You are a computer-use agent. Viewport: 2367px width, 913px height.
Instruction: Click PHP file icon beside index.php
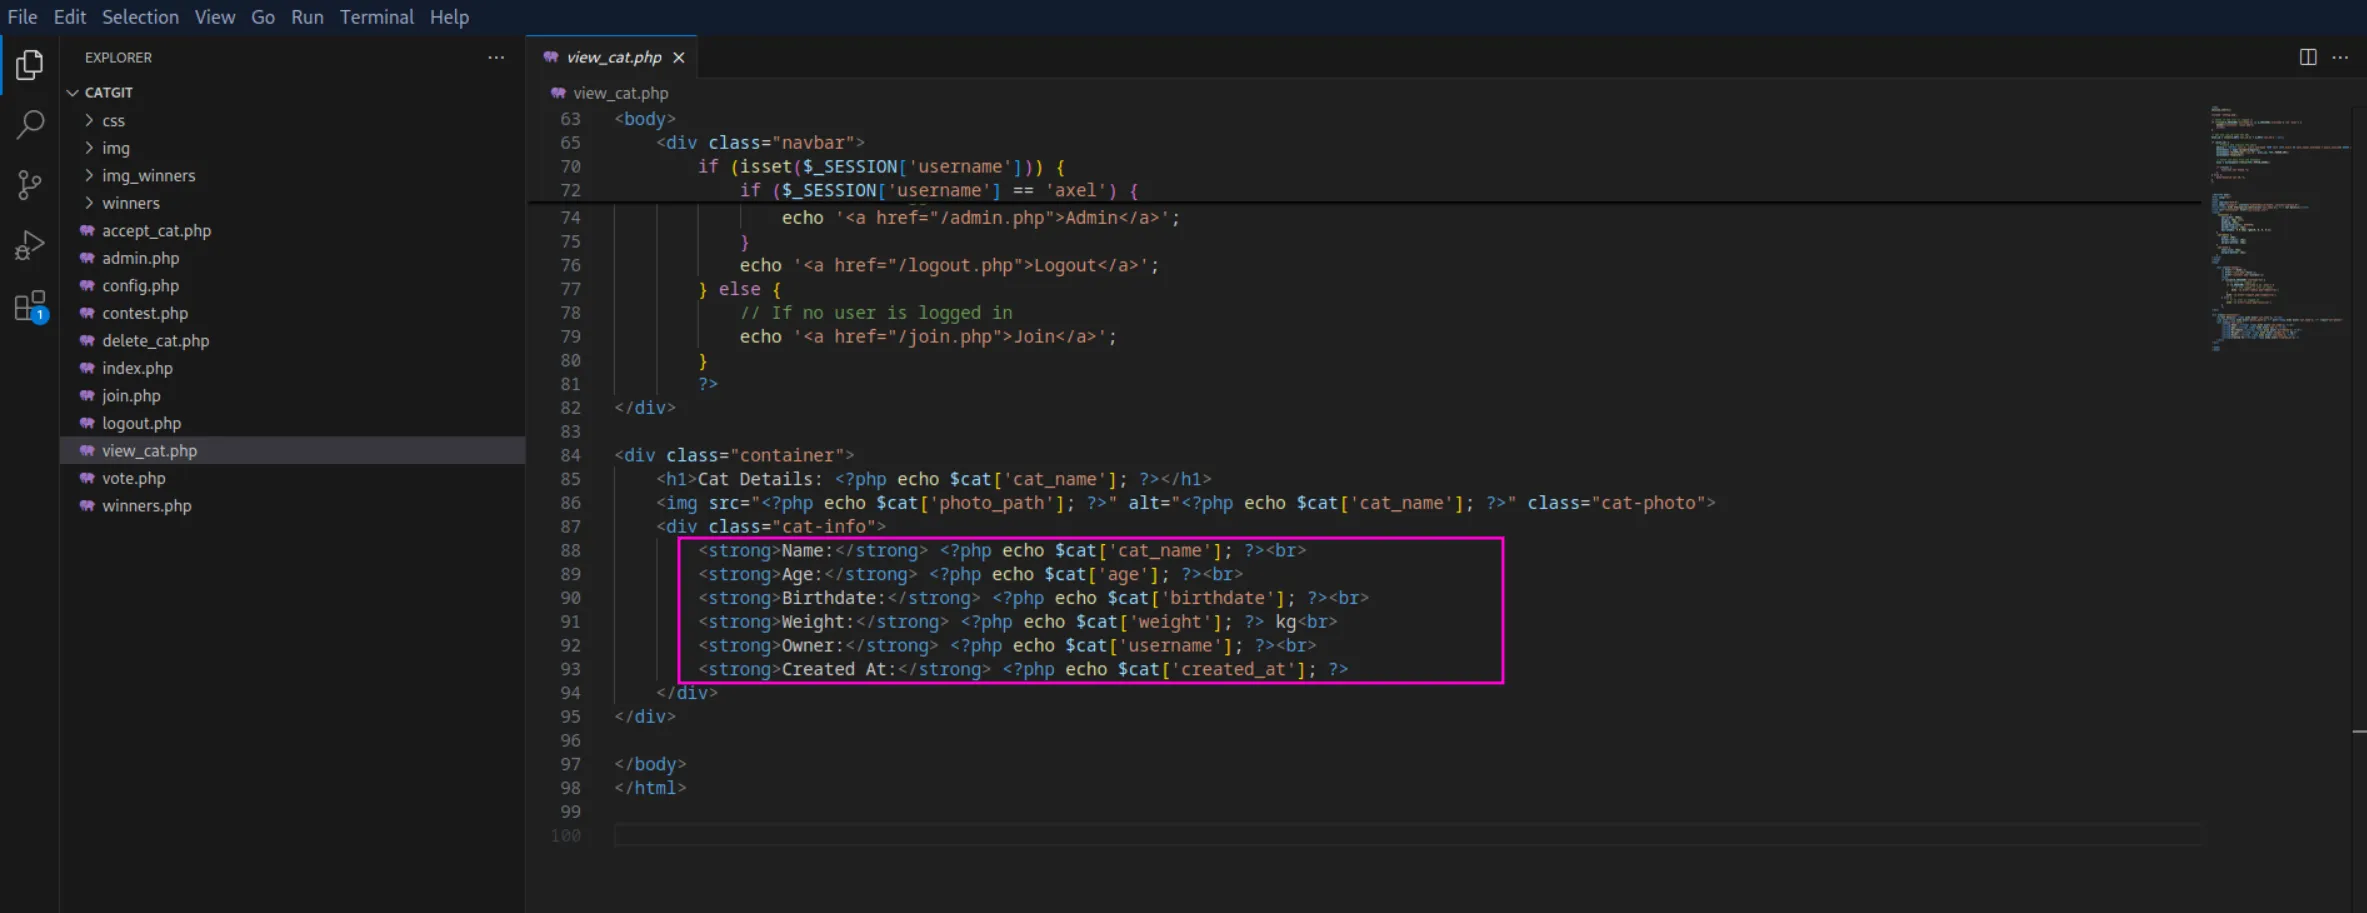pos(87,368)
